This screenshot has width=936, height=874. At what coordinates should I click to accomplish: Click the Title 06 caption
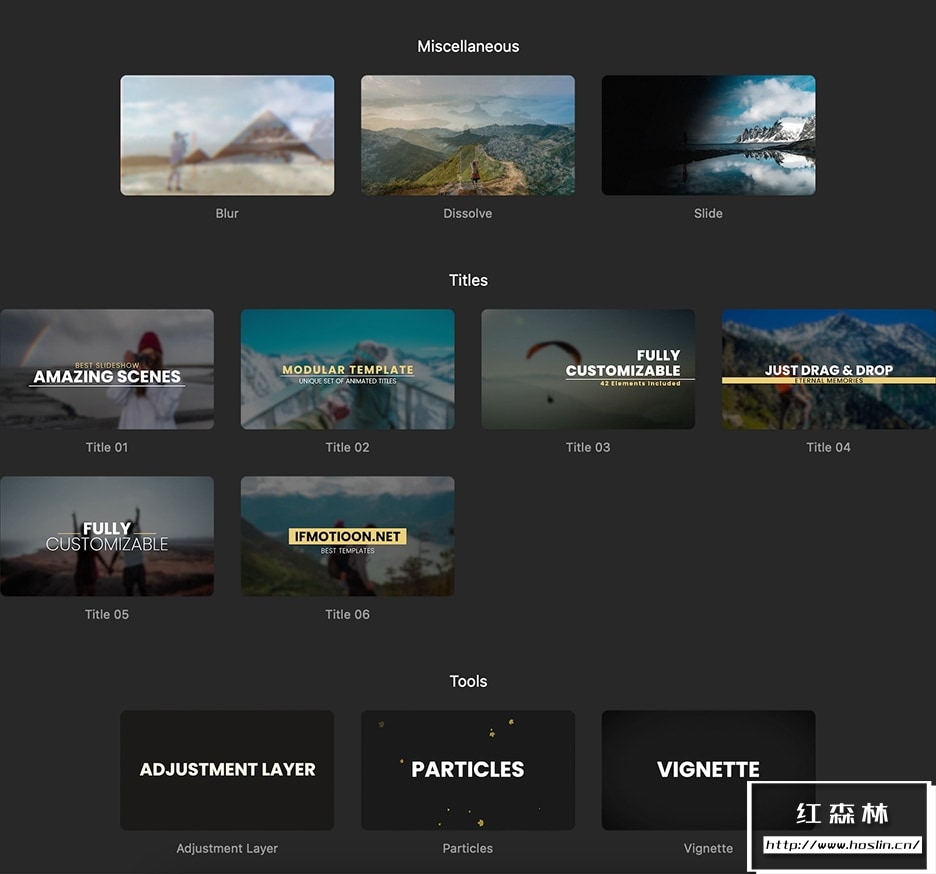[347, 614]
